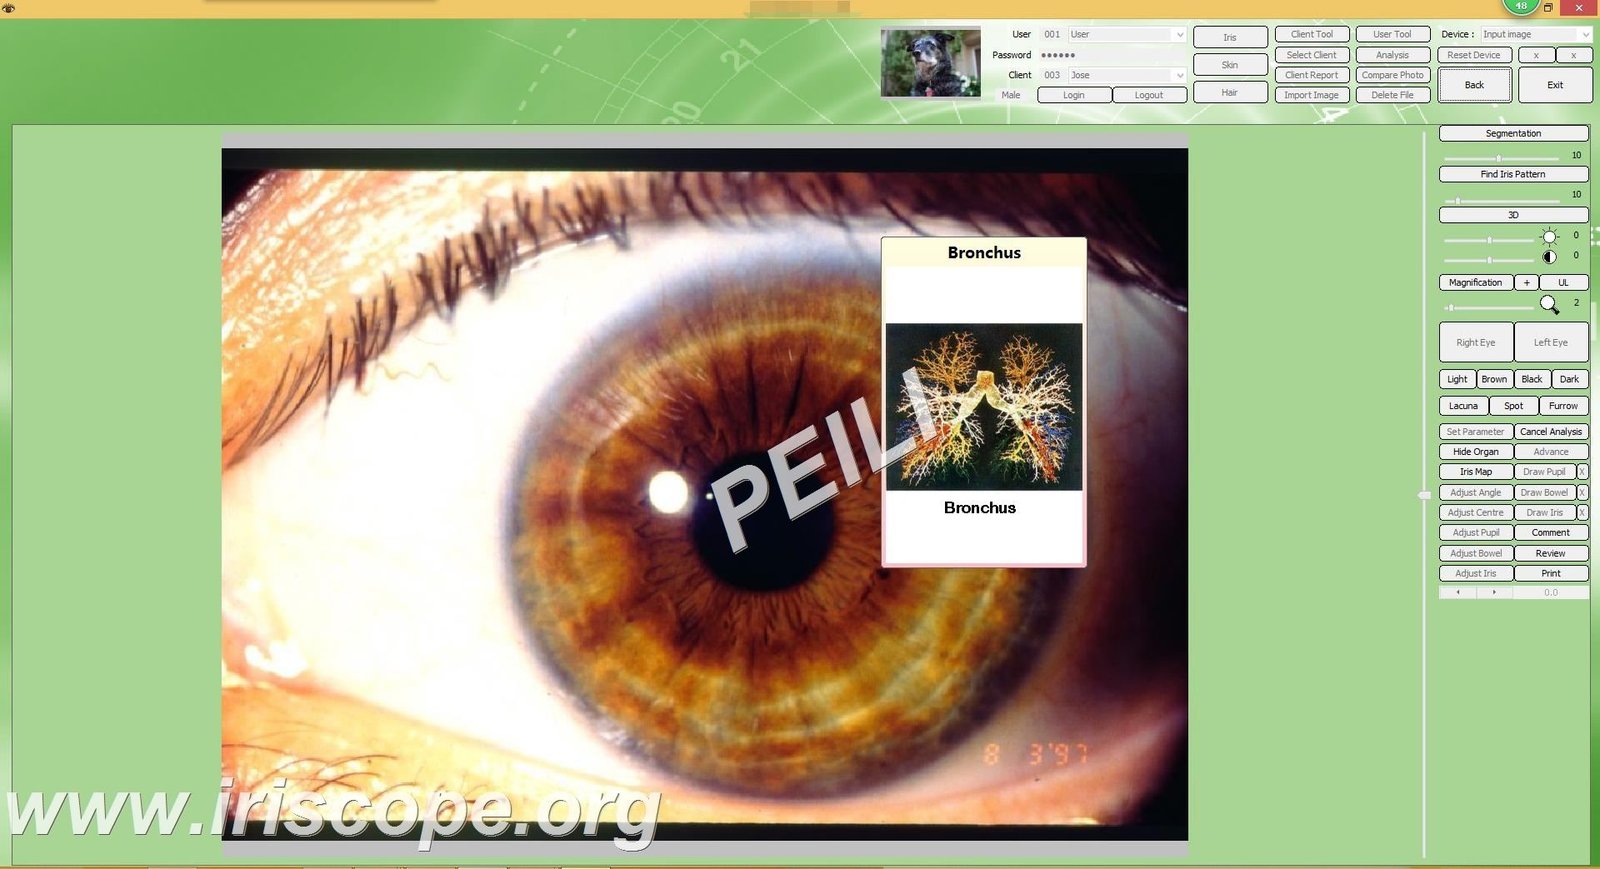Click Reset Device
Viewport: 1600px width, 869px height.
pyautogui.click(x=1474, y=55)
